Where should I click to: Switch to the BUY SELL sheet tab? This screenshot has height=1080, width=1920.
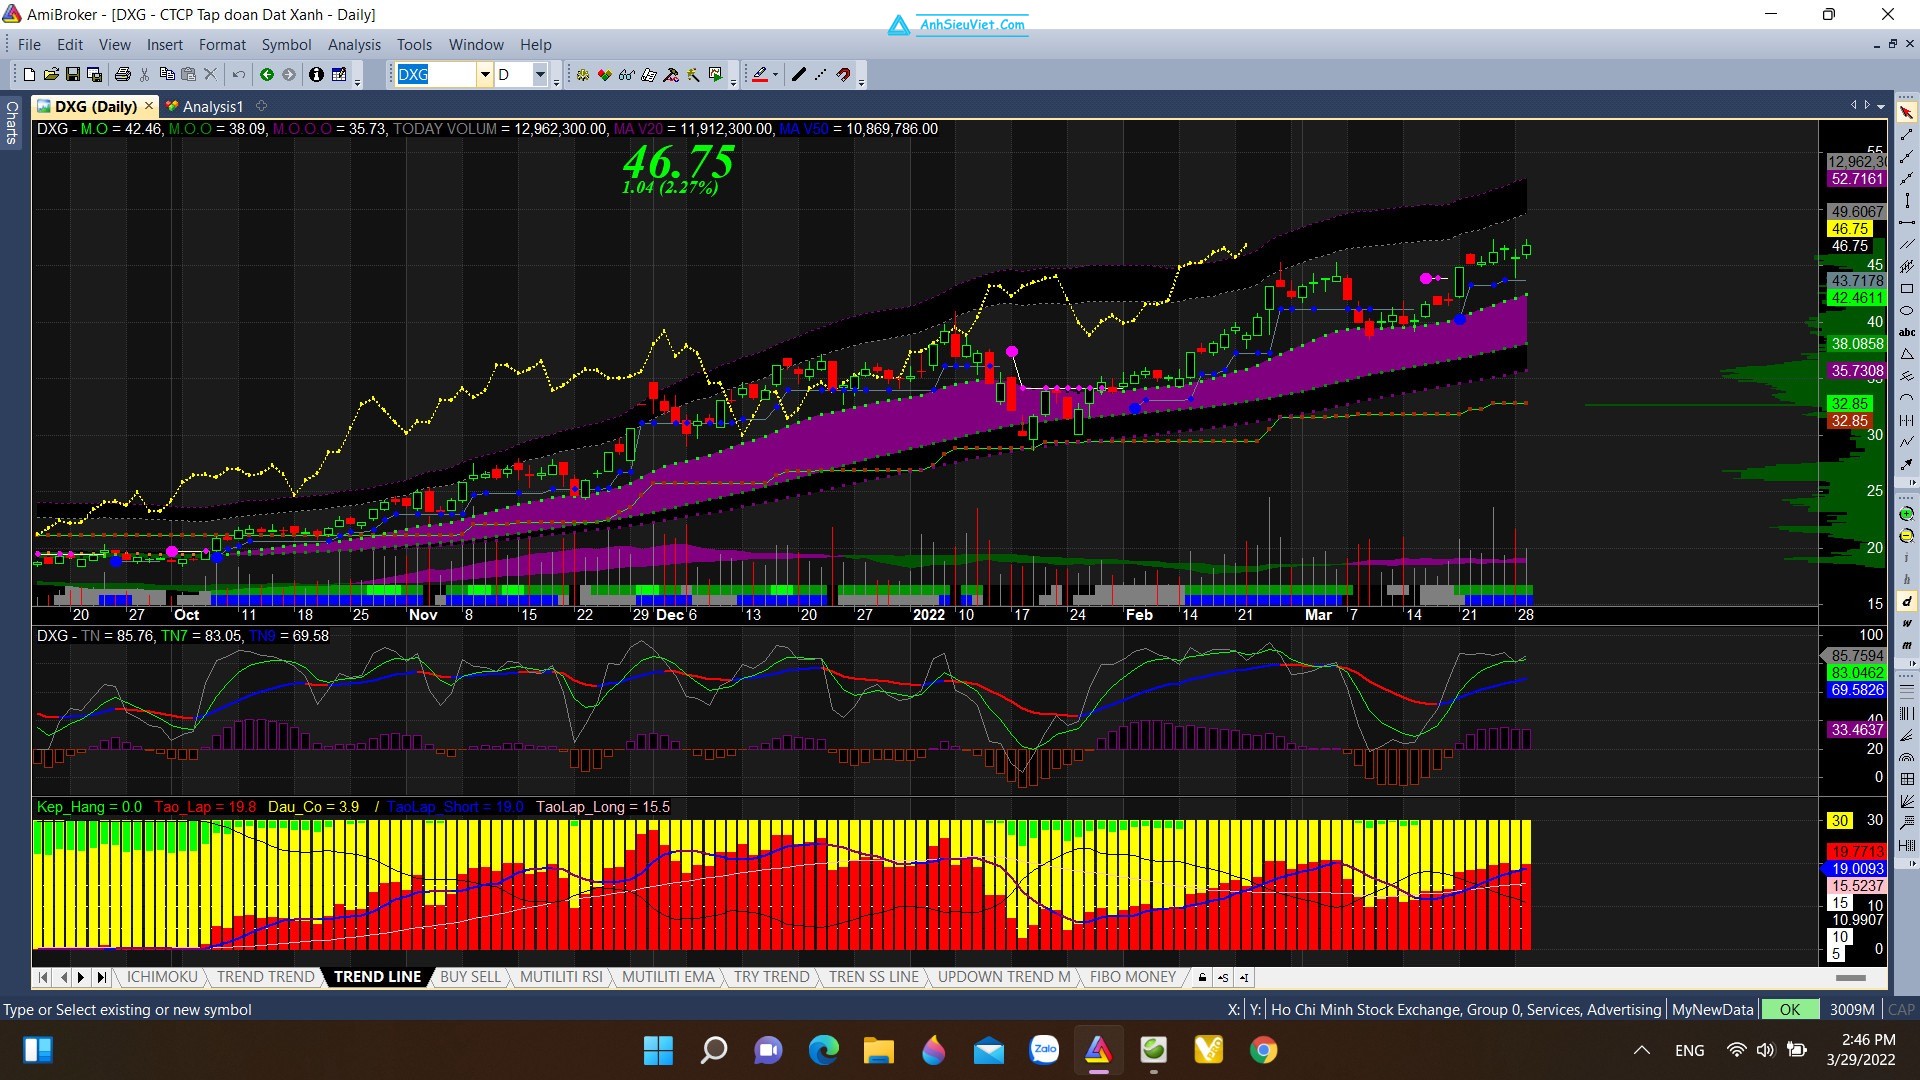point(470,977)
